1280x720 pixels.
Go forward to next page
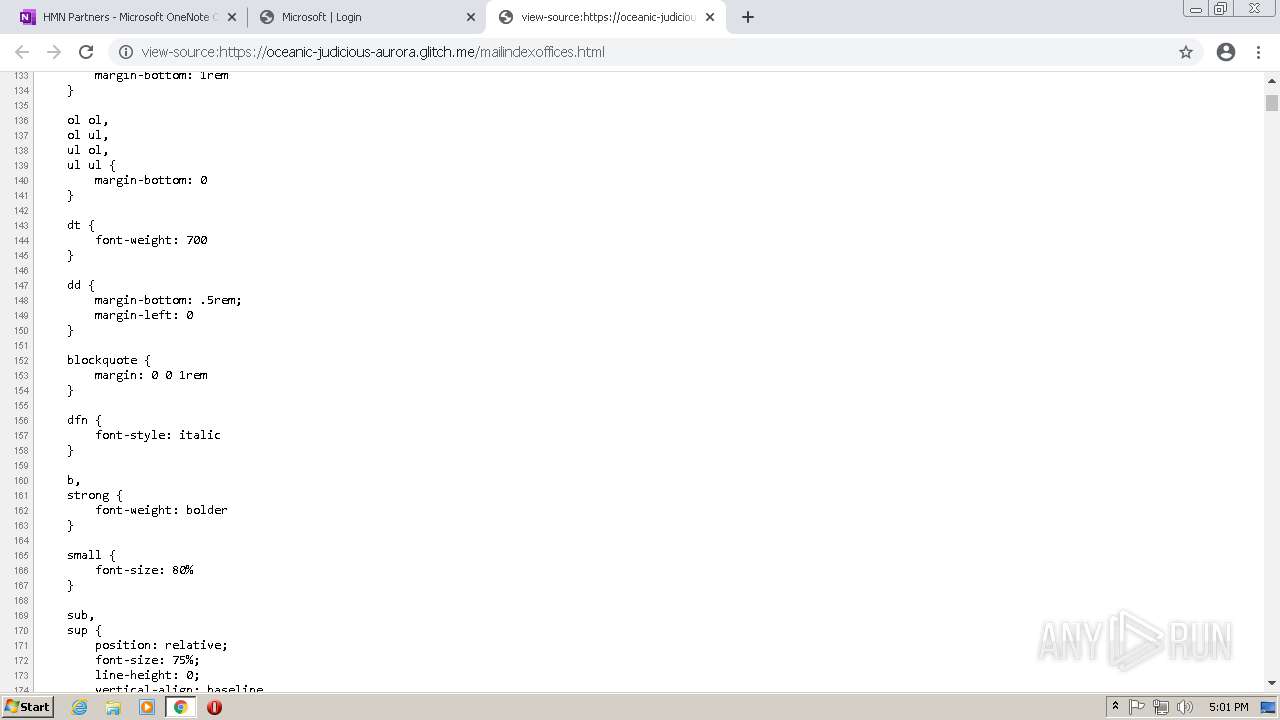point(54,52)
